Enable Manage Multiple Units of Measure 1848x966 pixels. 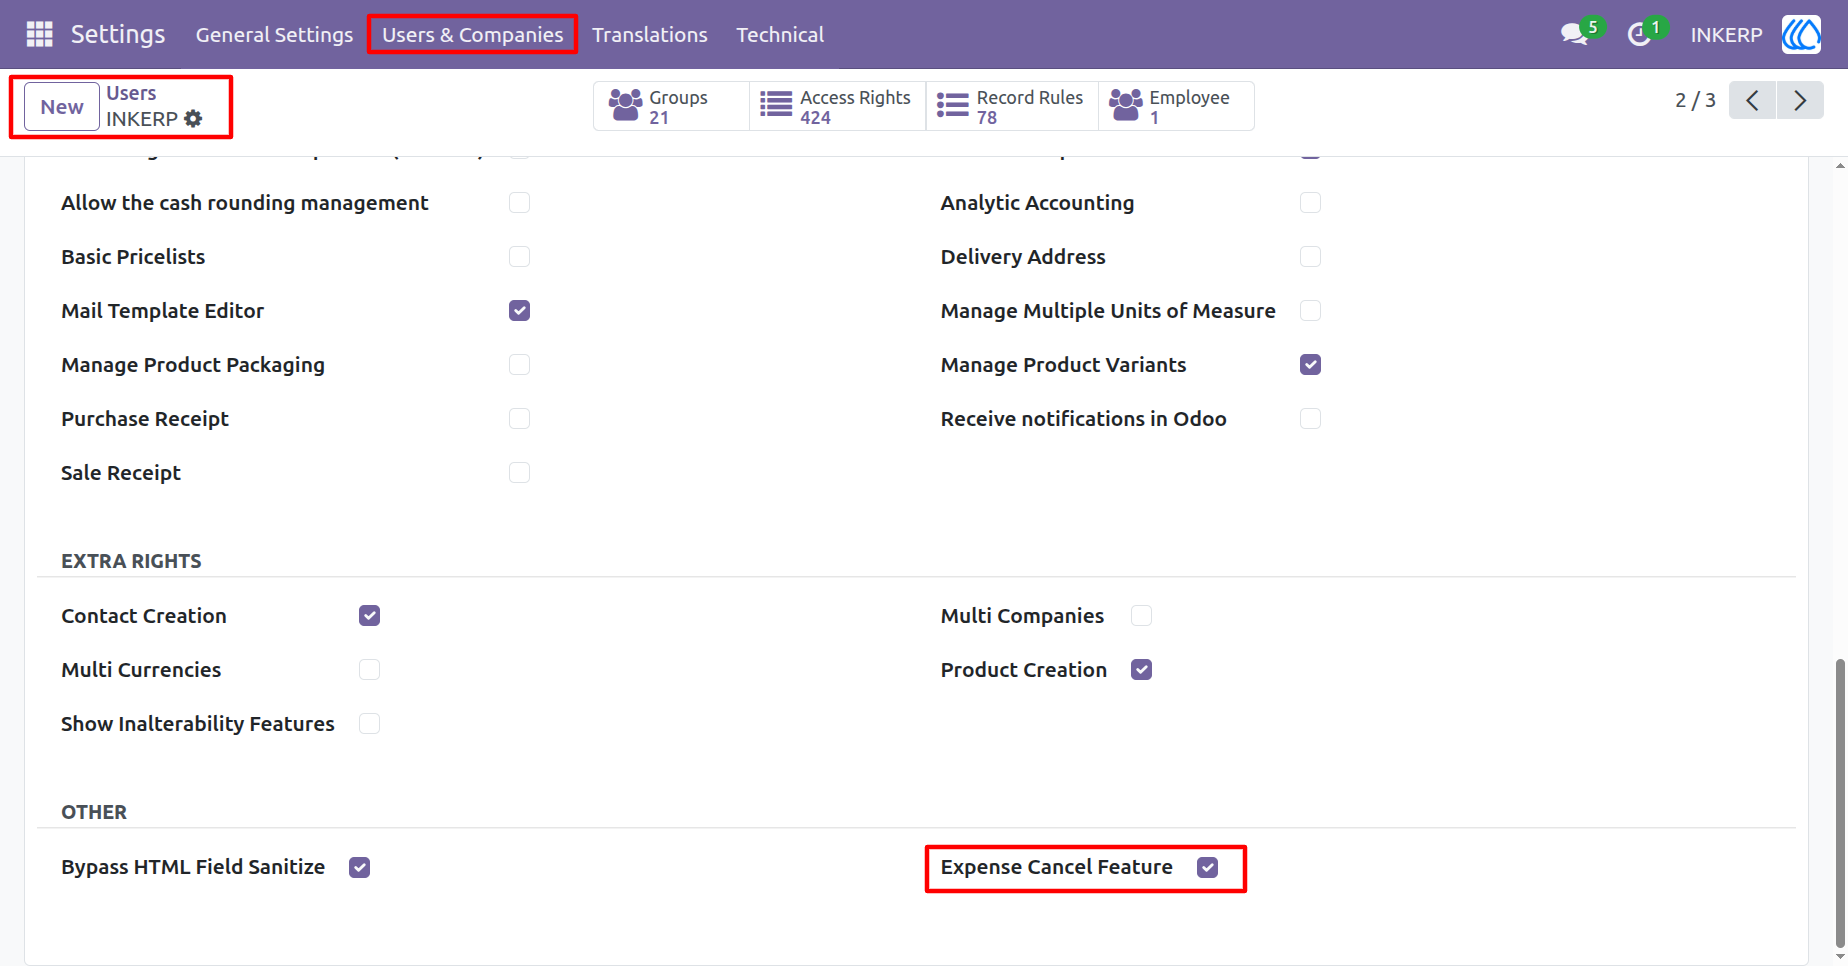coord(1310,311)
